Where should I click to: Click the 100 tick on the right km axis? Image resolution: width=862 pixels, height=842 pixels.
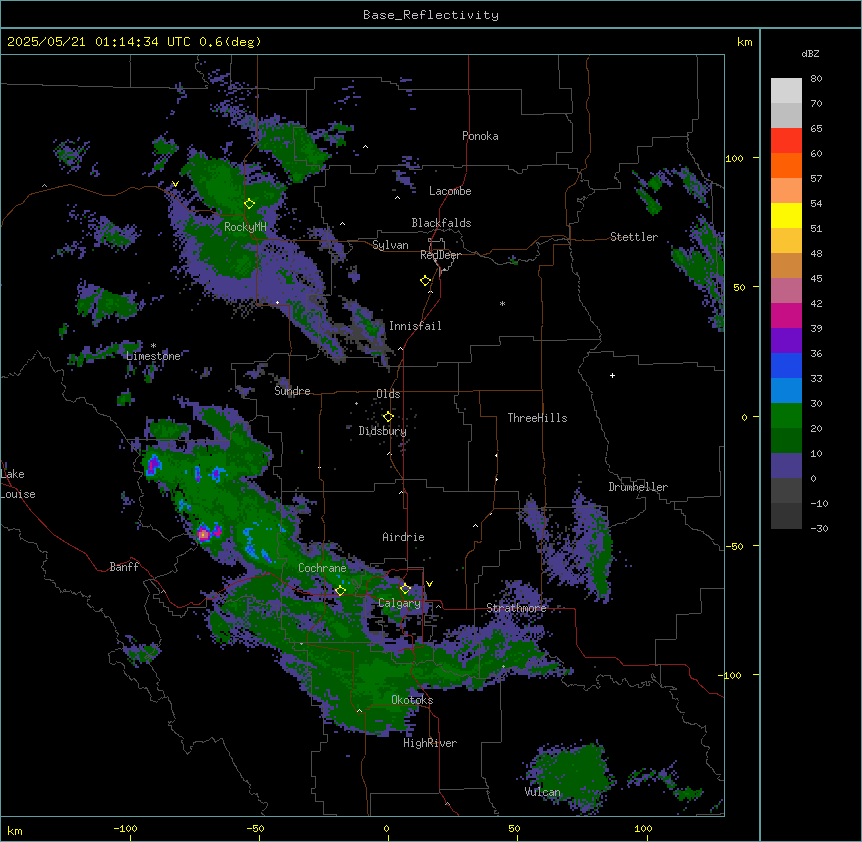734,158
